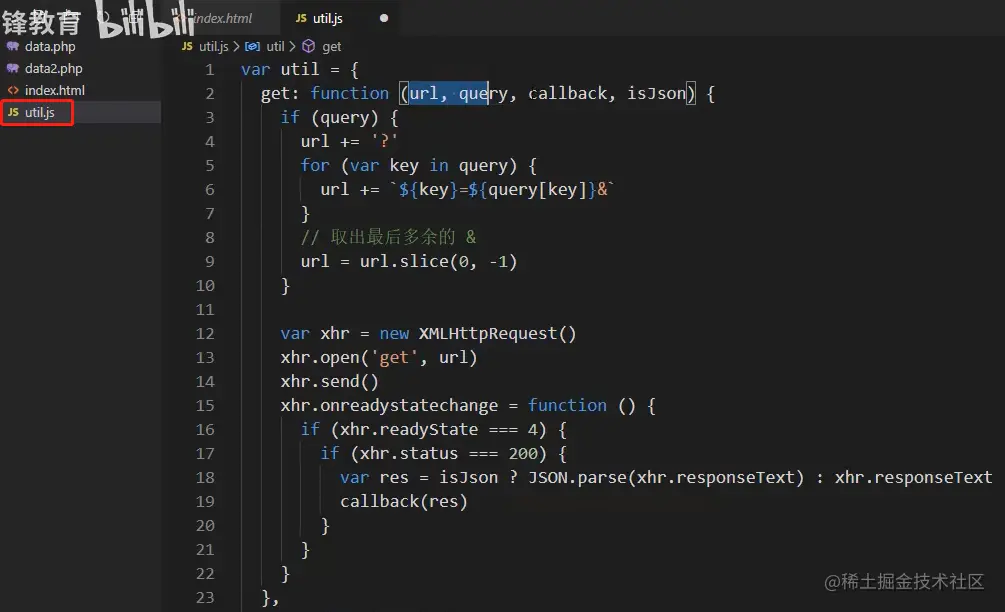1005x612 pixels.
Task: Click the get method breadcrumb
Action: pos(331,46)
